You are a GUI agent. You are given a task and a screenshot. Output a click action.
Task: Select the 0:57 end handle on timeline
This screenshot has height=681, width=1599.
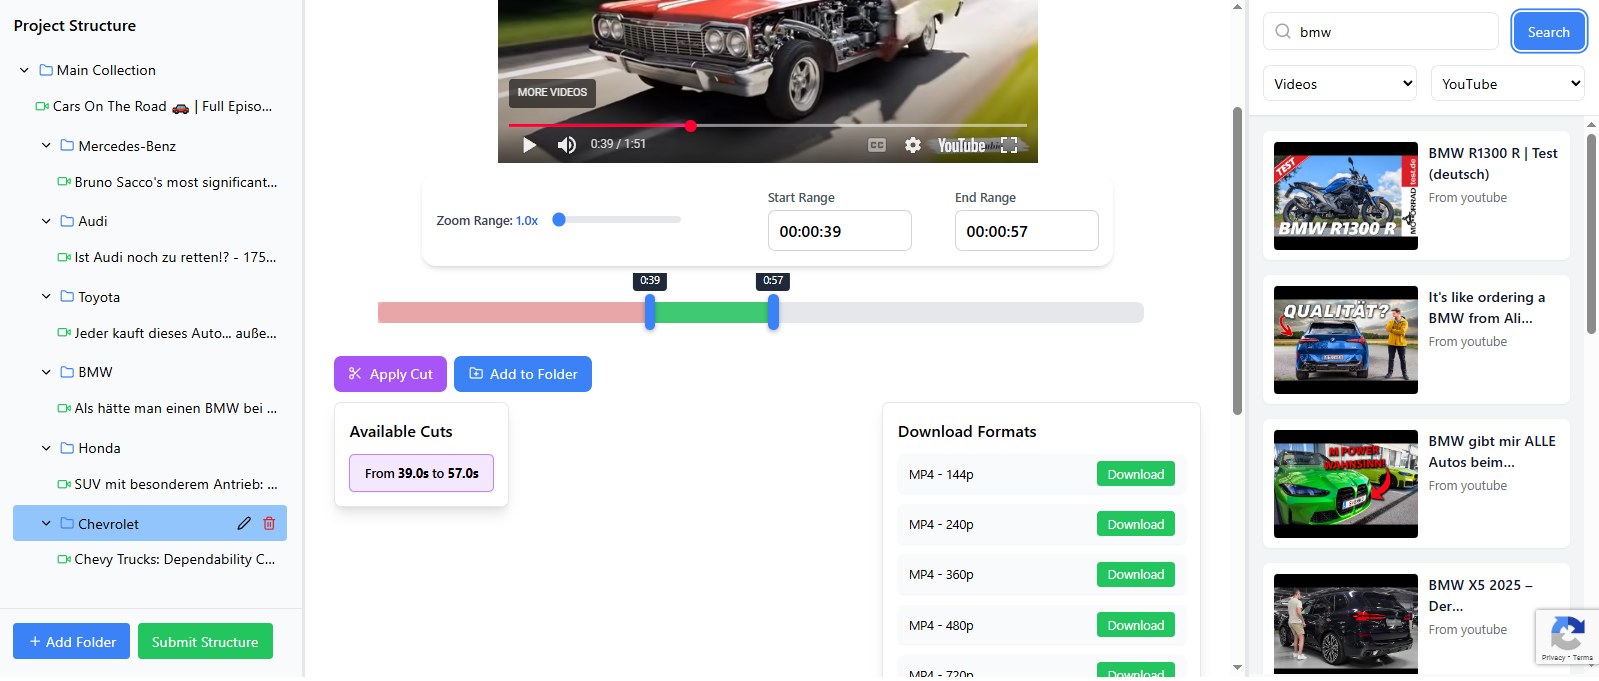click(x=773, y=313)
